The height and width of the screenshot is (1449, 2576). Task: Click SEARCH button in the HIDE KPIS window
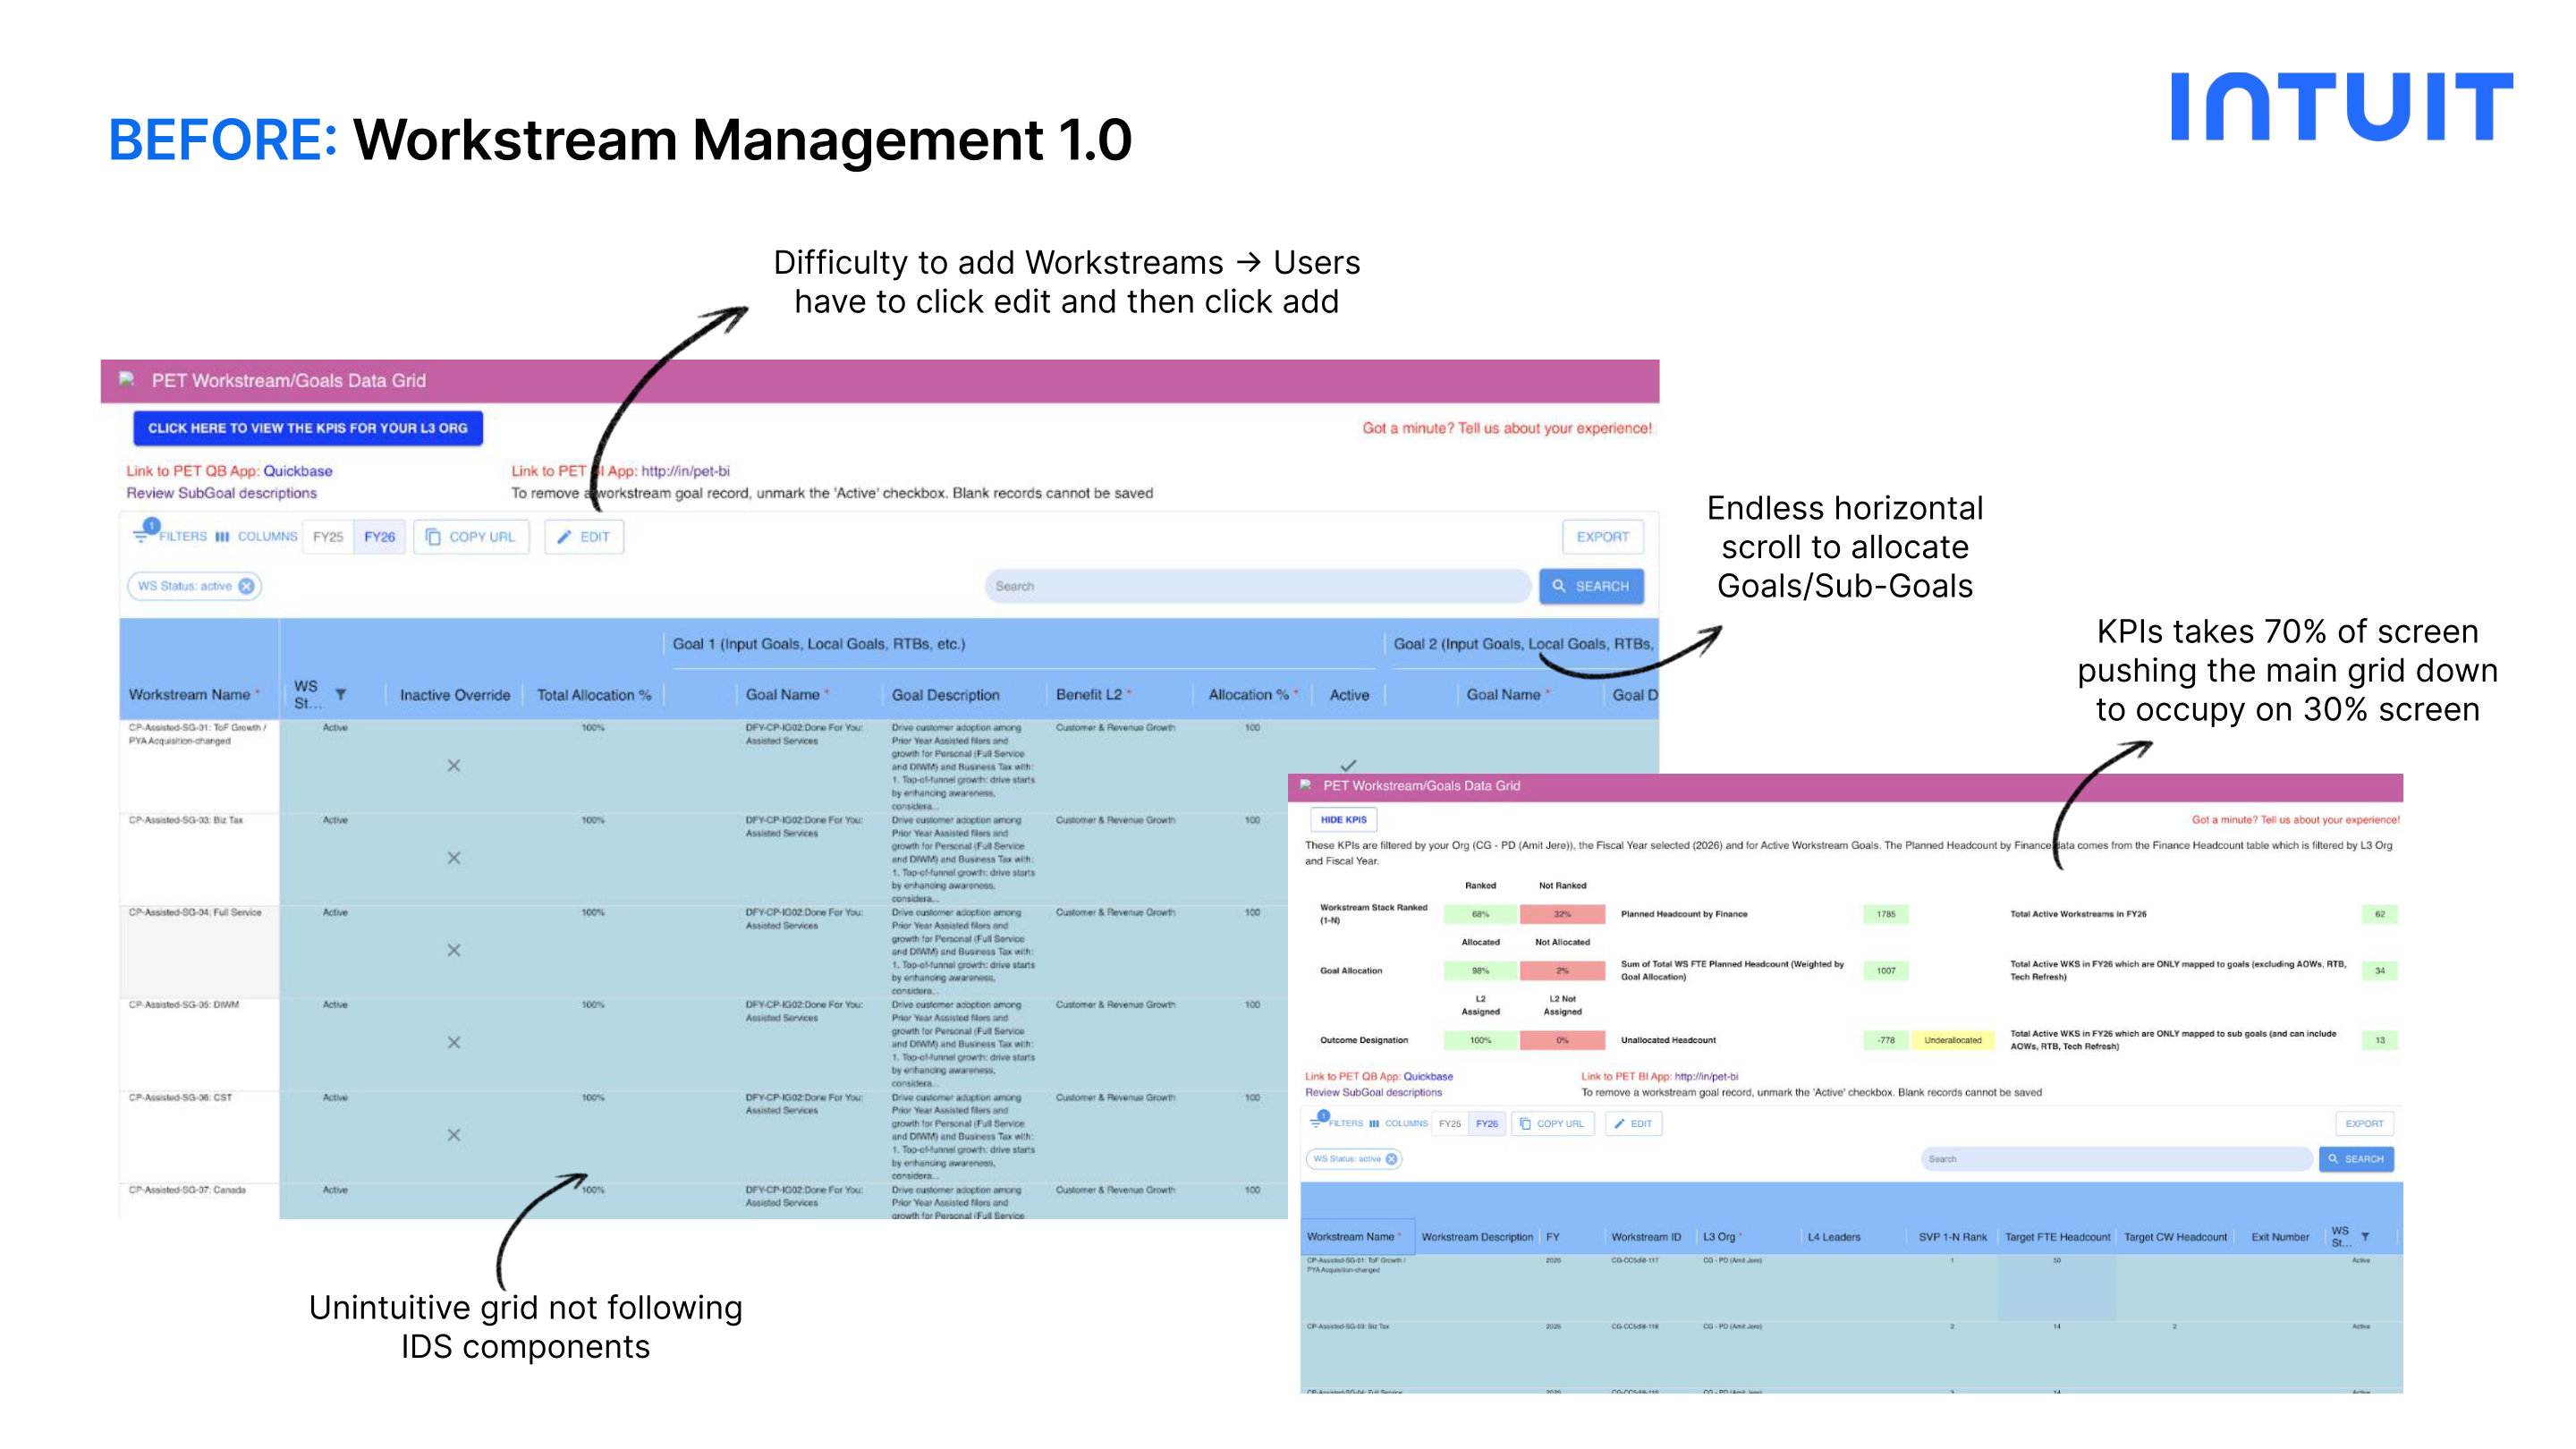(x=2356, y=1159)
